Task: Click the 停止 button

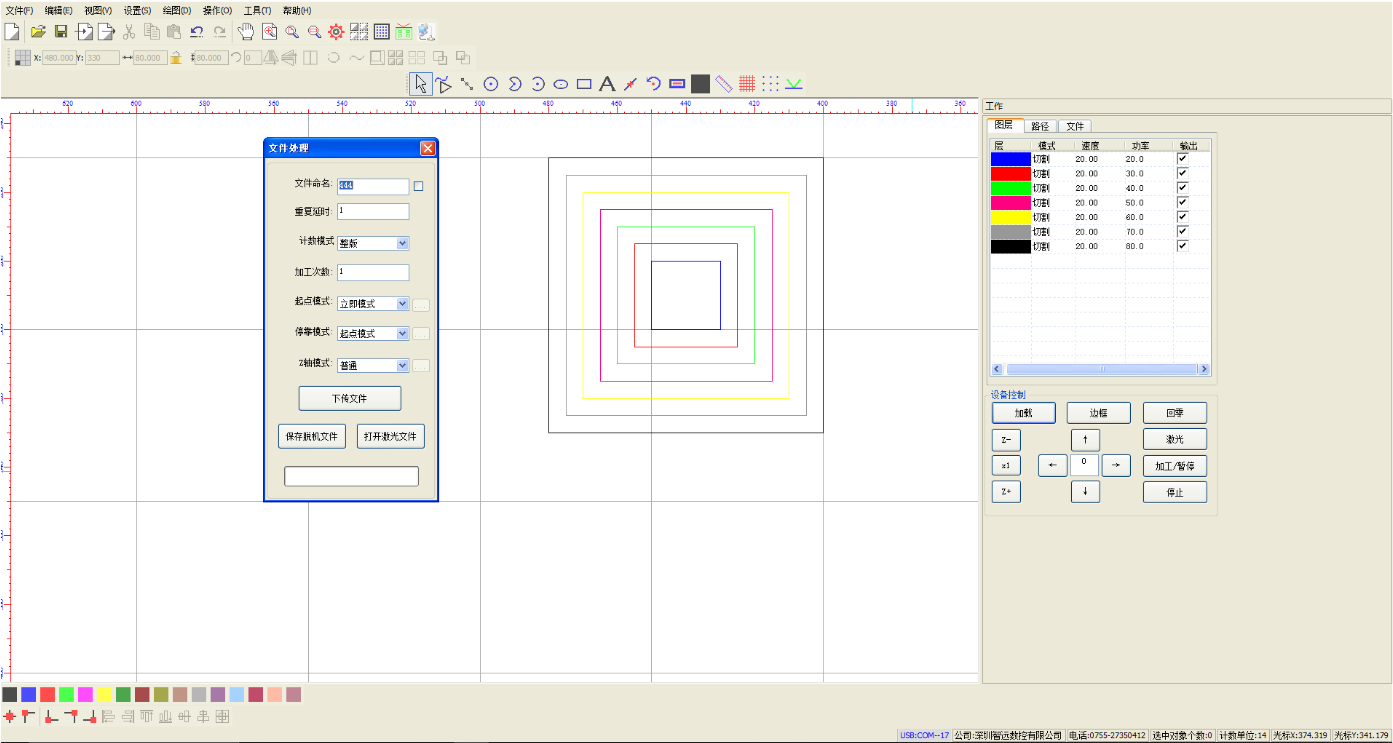Action: [x=1174, y=492]
